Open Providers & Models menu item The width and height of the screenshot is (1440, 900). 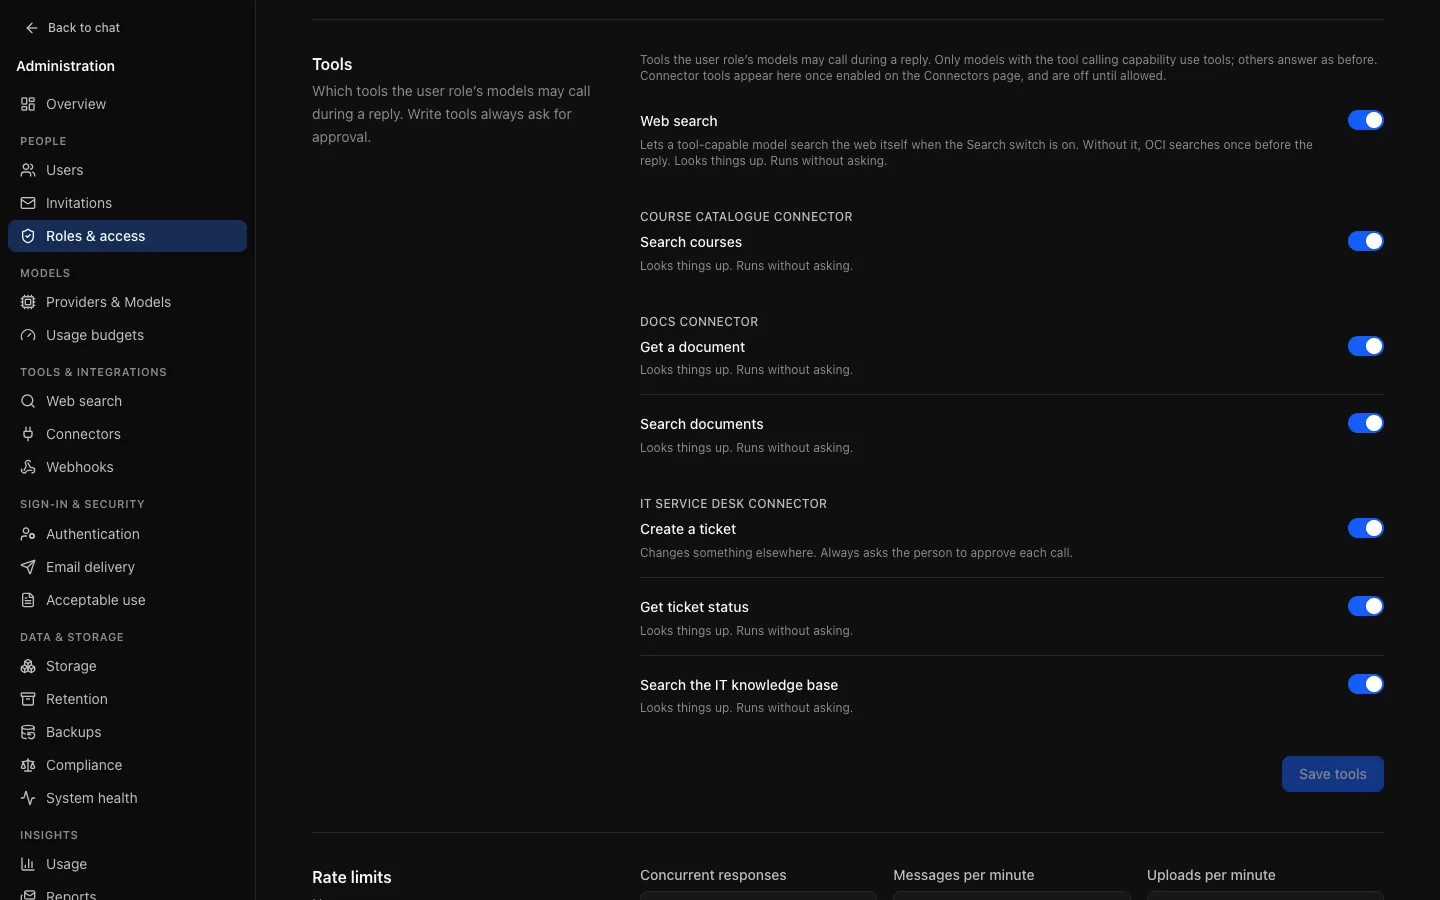[127, 302]
